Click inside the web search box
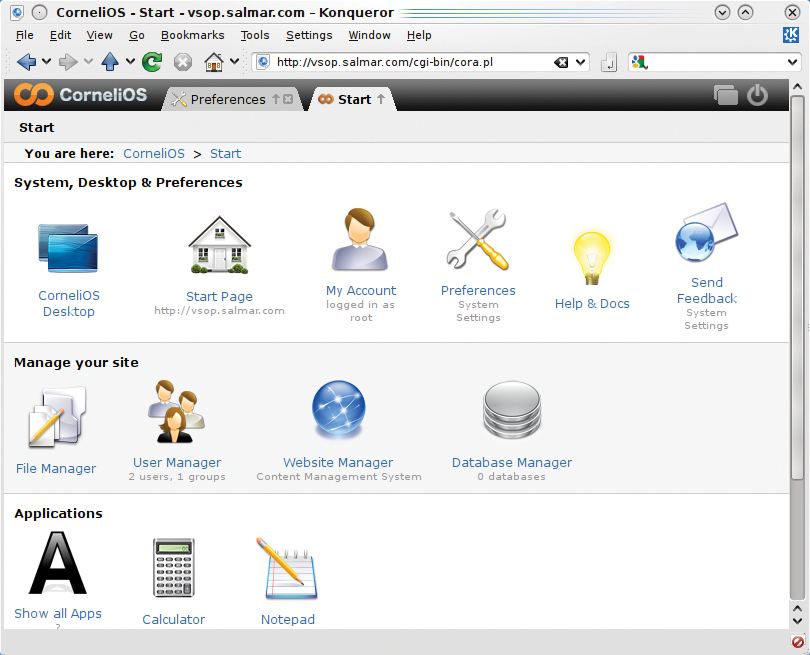 tap(717, 63)
